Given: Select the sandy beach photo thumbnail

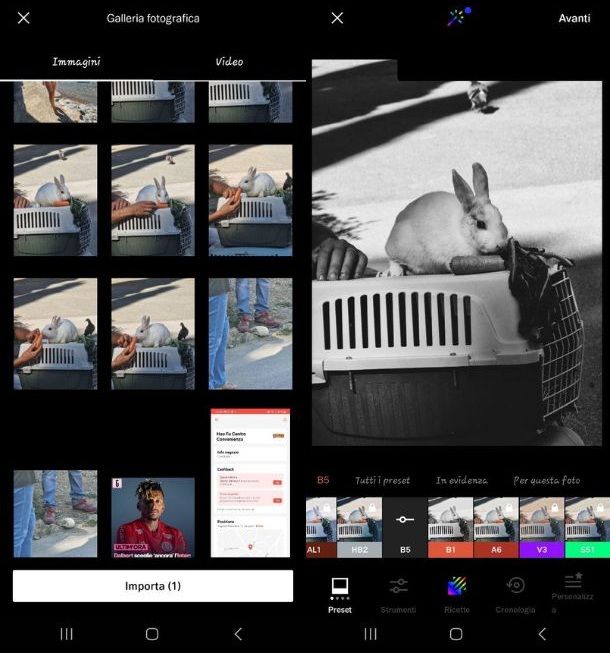Looking at the screenshot, I should pos(55,102).
